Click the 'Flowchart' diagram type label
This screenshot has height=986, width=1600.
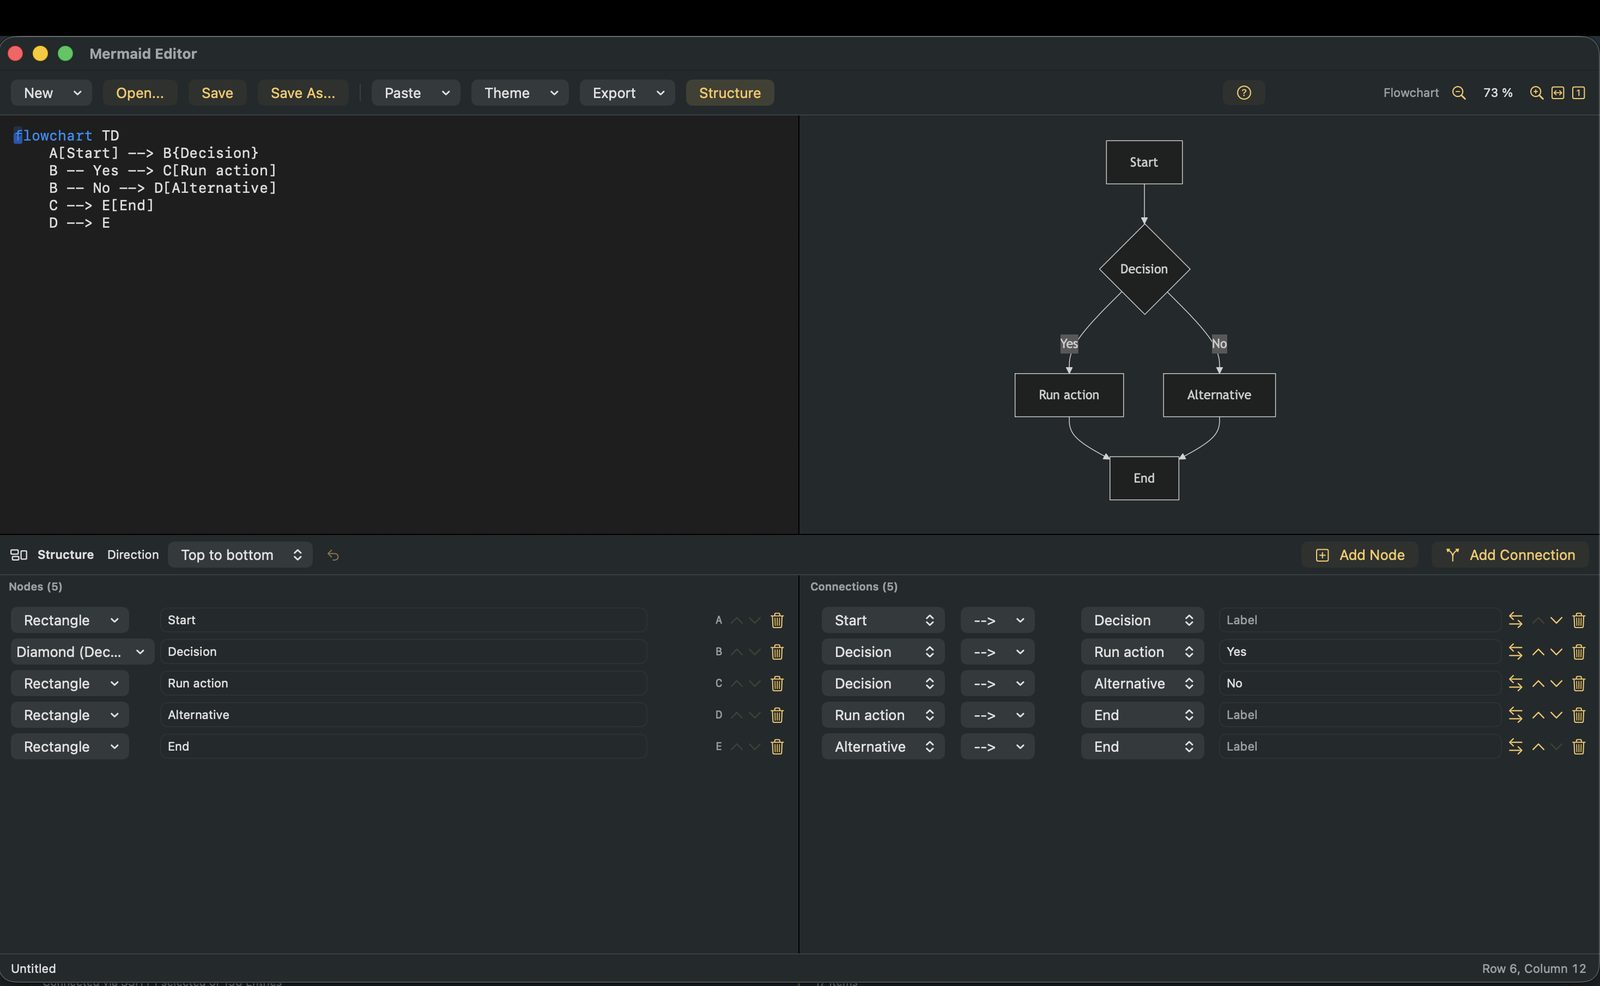tap(1411, 93)
